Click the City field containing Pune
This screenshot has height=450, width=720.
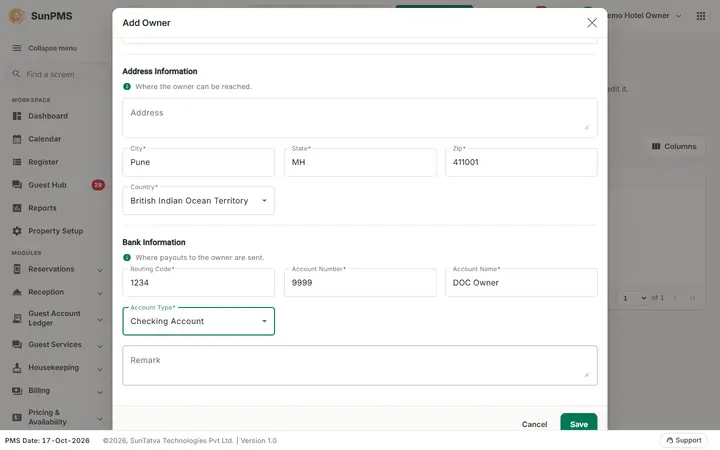198,162
